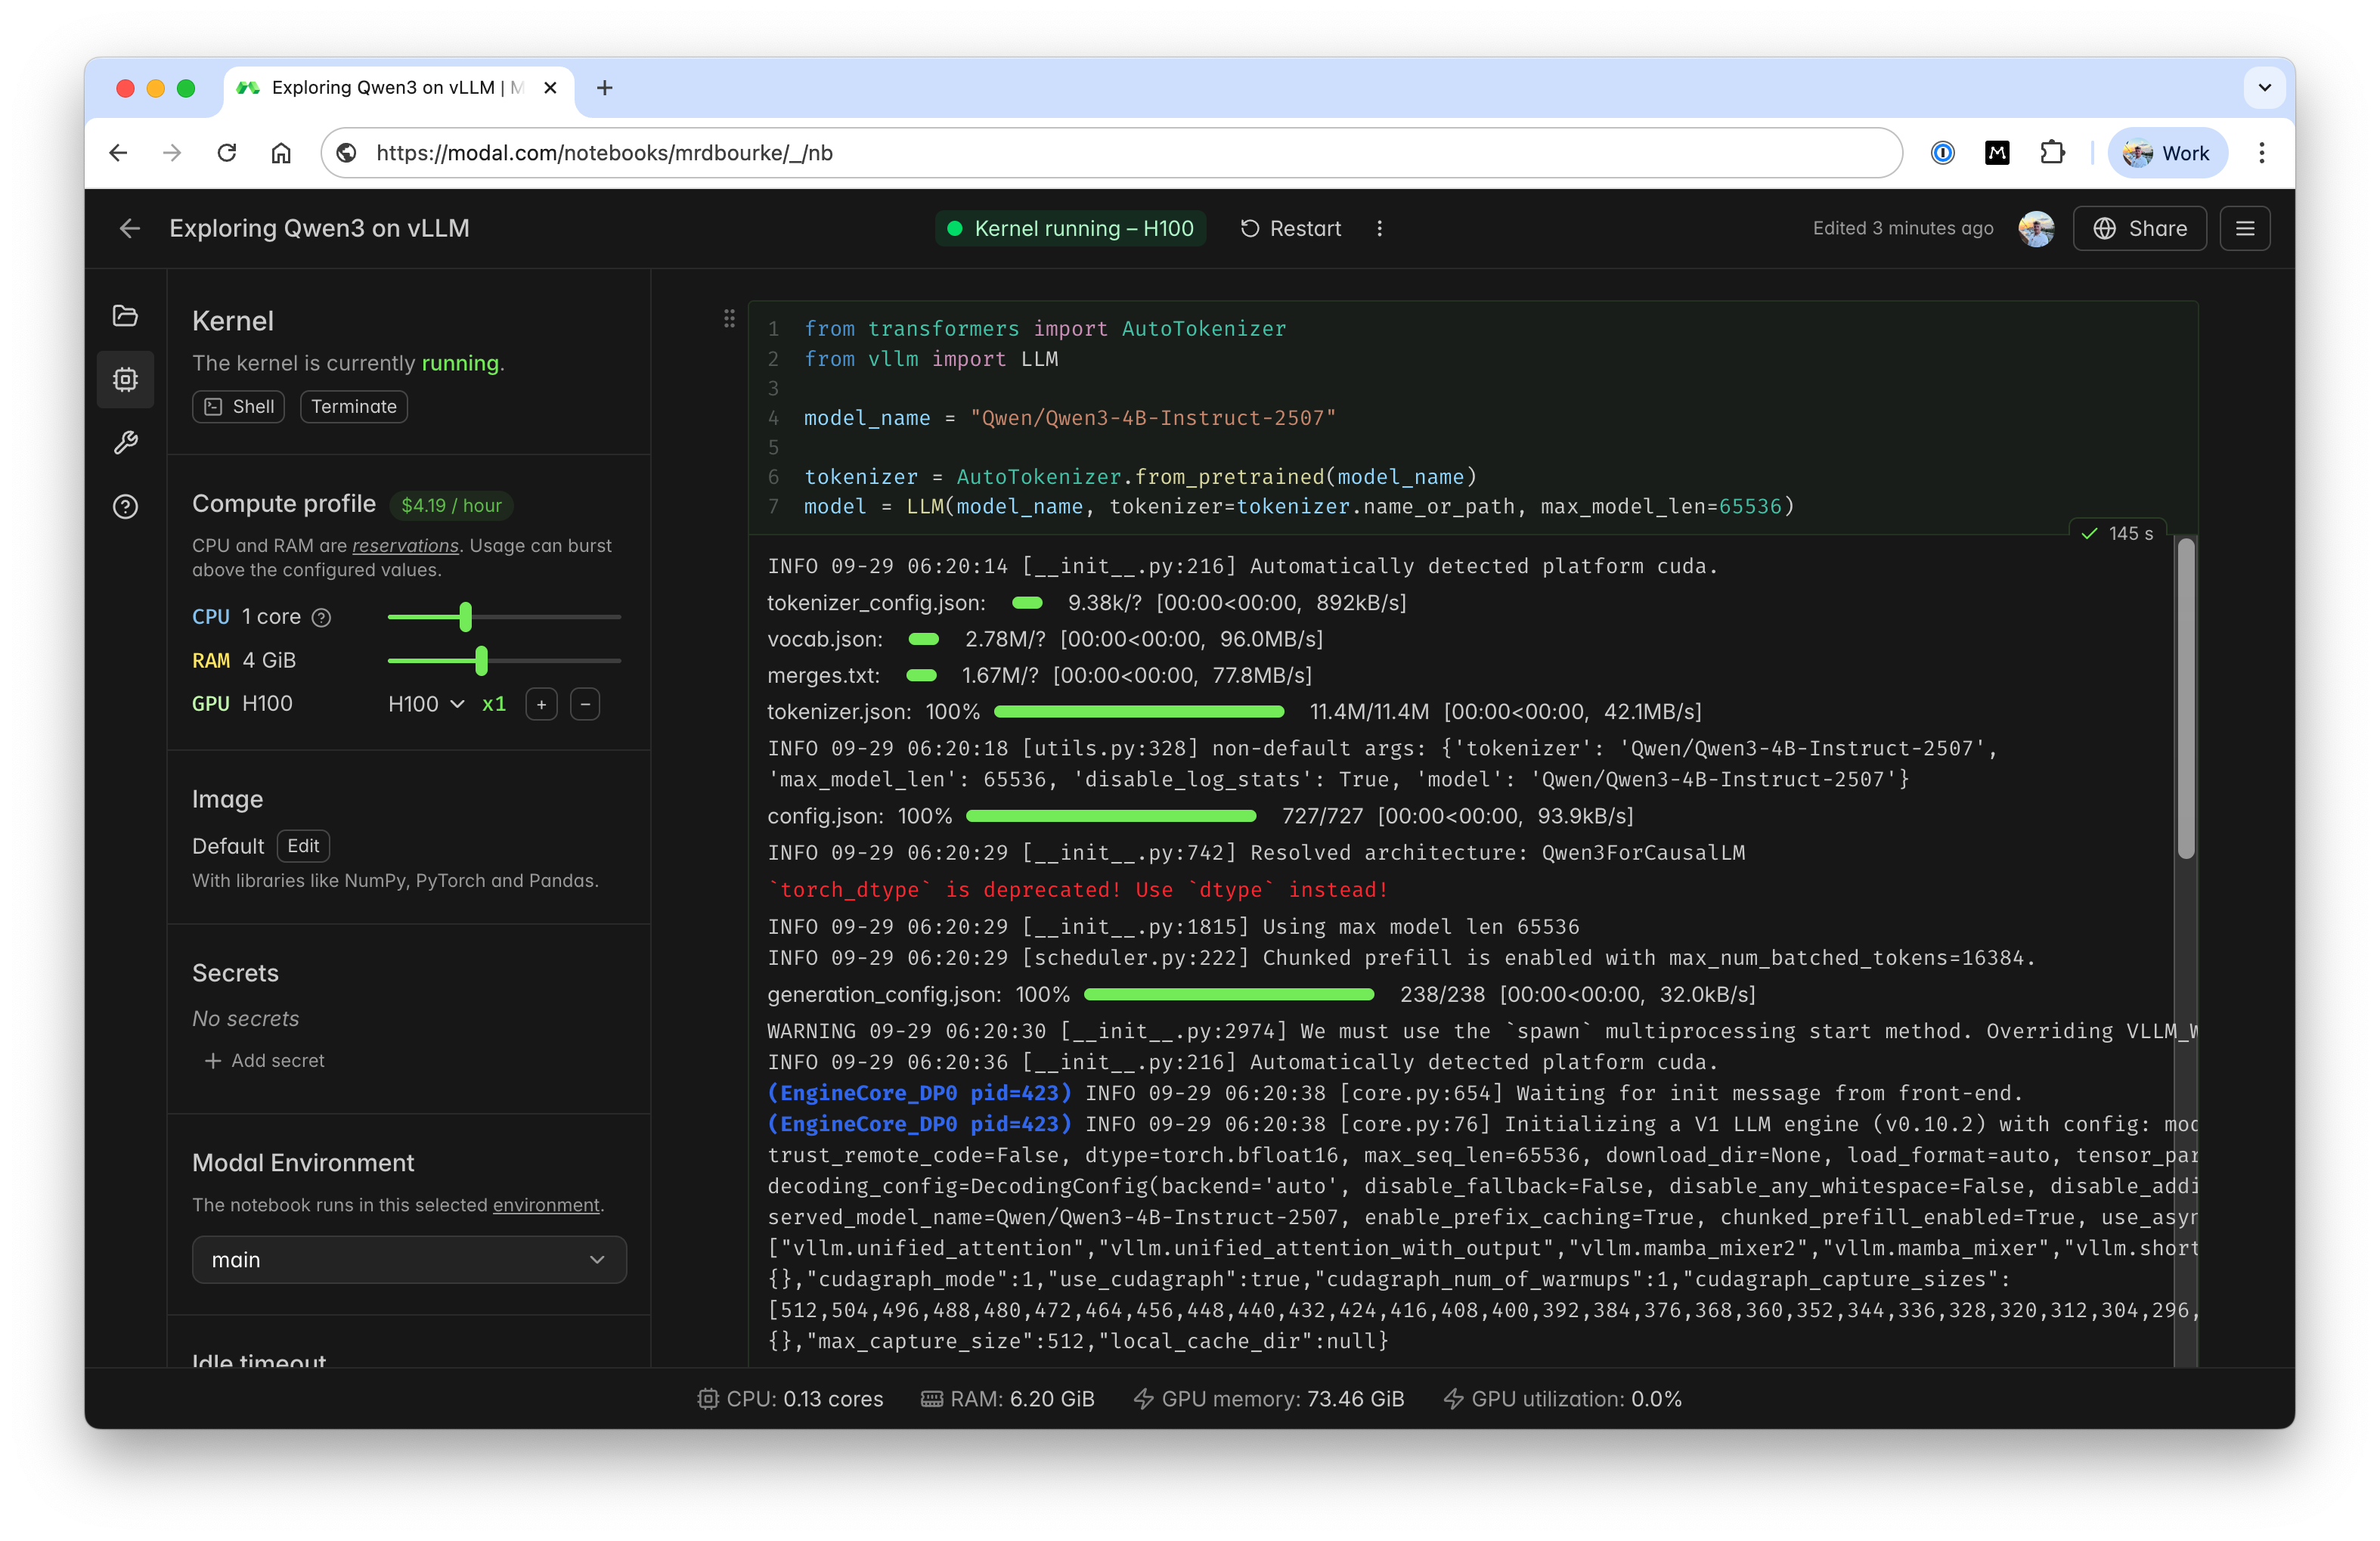Open the hamburger menu right of Share
Screen dimensions: 2380x1541
pos(2244,229)
